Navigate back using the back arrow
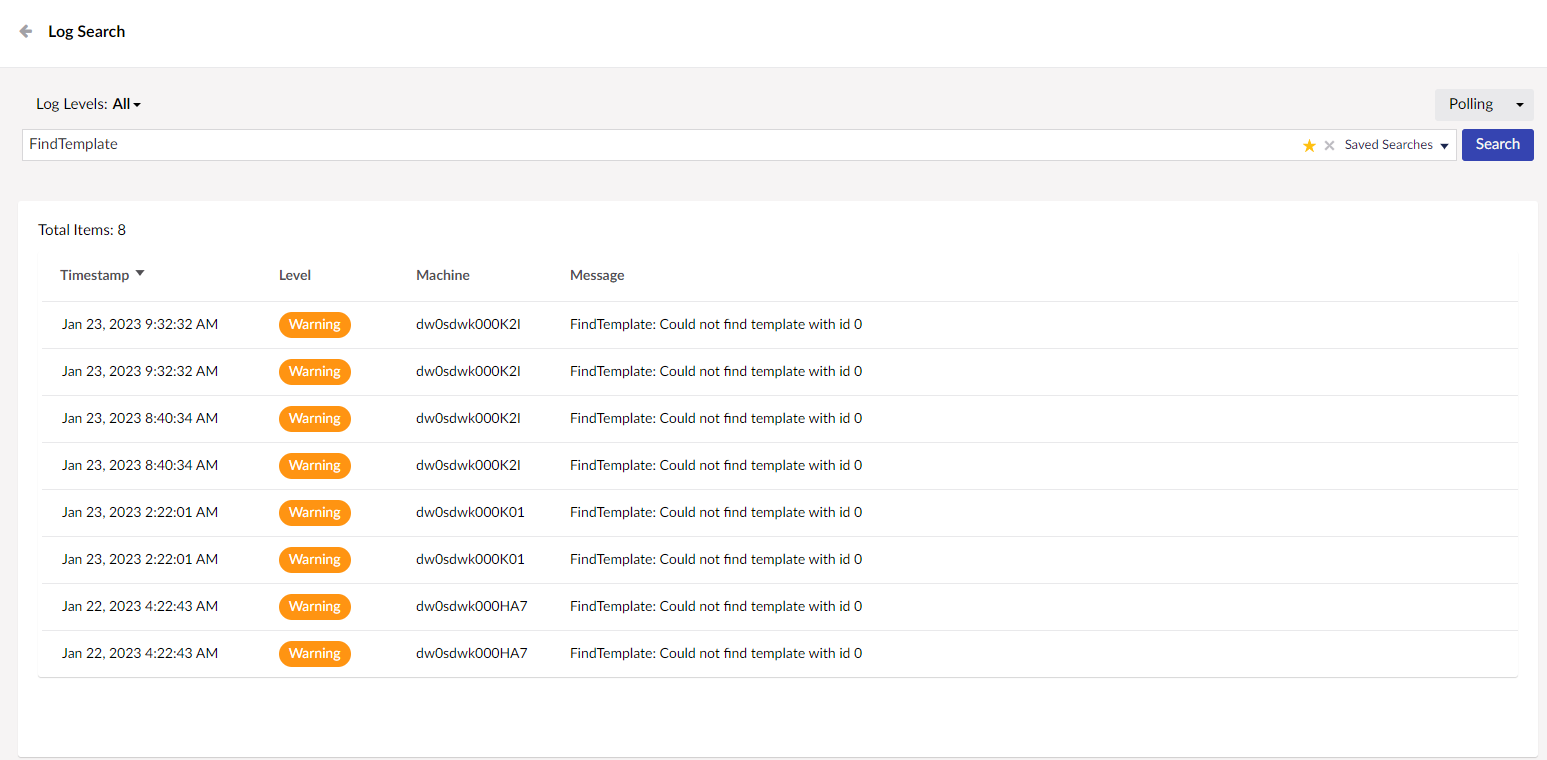 [x=27, y=31]
